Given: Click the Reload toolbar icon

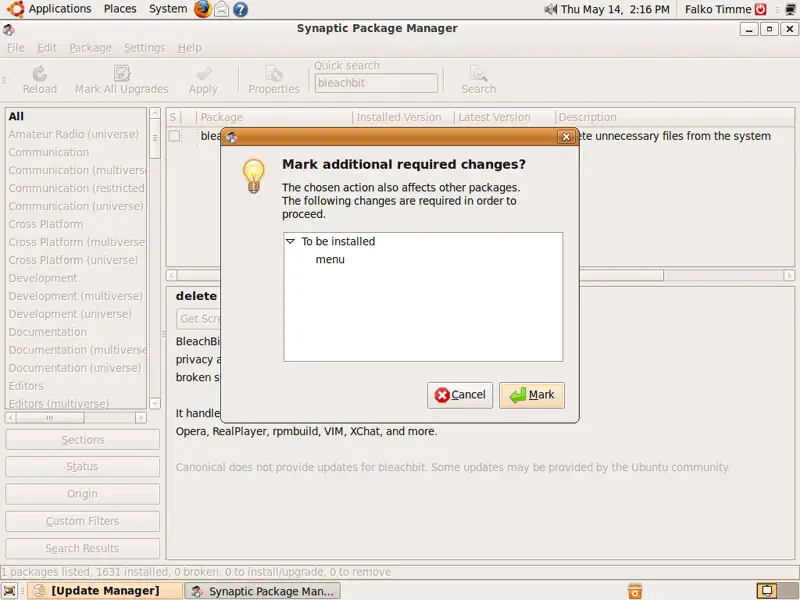Looking at the screenshot, I should point(39,74).
